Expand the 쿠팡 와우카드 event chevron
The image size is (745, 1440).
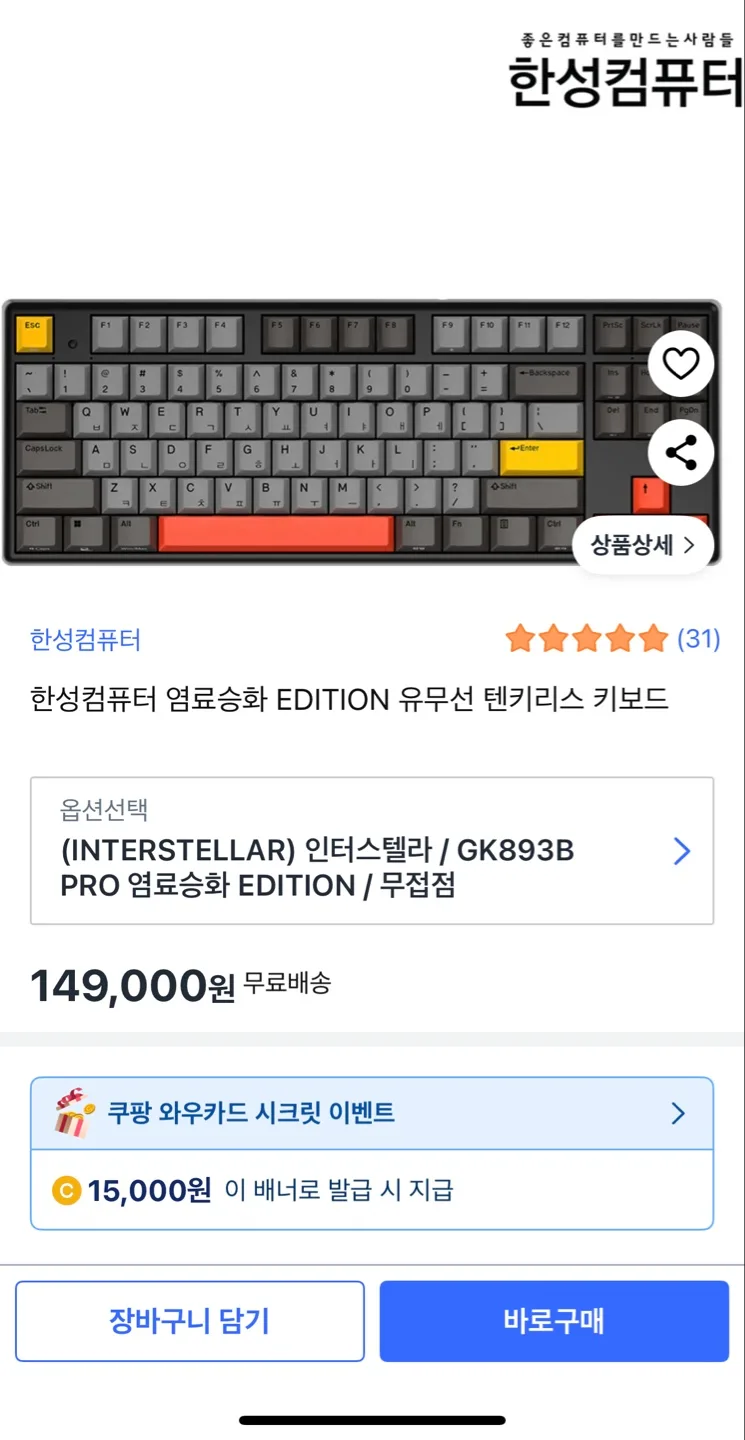(678, 1113)
